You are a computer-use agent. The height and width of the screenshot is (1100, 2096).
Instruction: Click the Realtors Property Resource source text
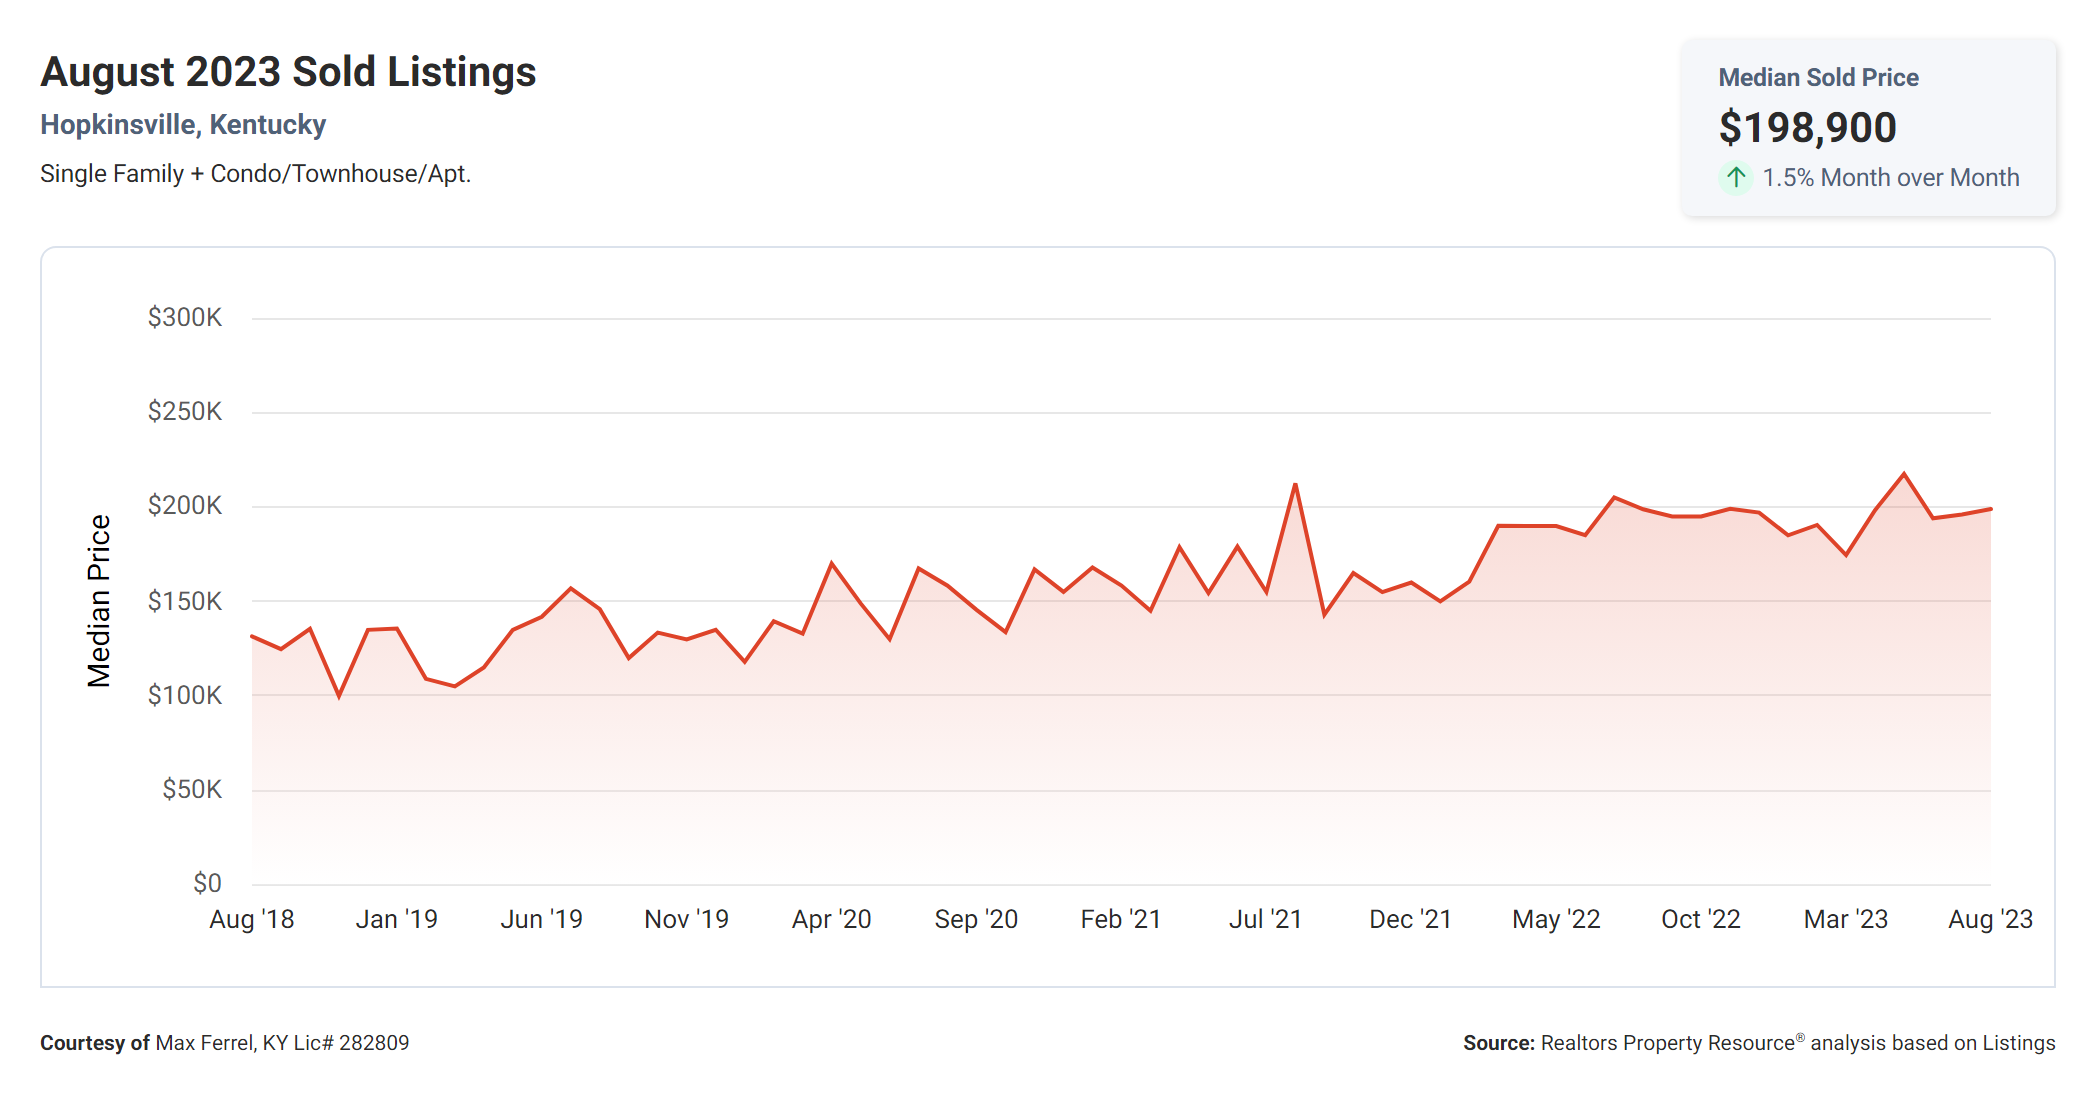point(1759,1043)
